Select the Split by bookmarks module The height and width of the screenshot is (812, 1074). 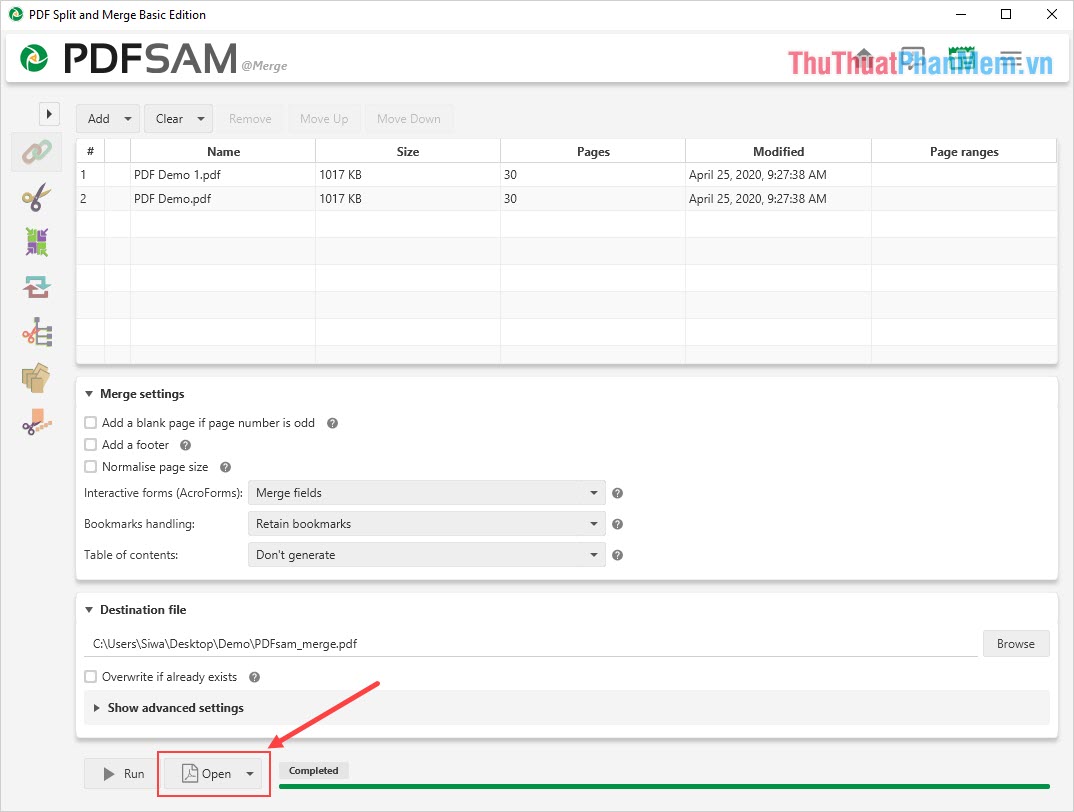pyautogui.click(x=36, y=331)
